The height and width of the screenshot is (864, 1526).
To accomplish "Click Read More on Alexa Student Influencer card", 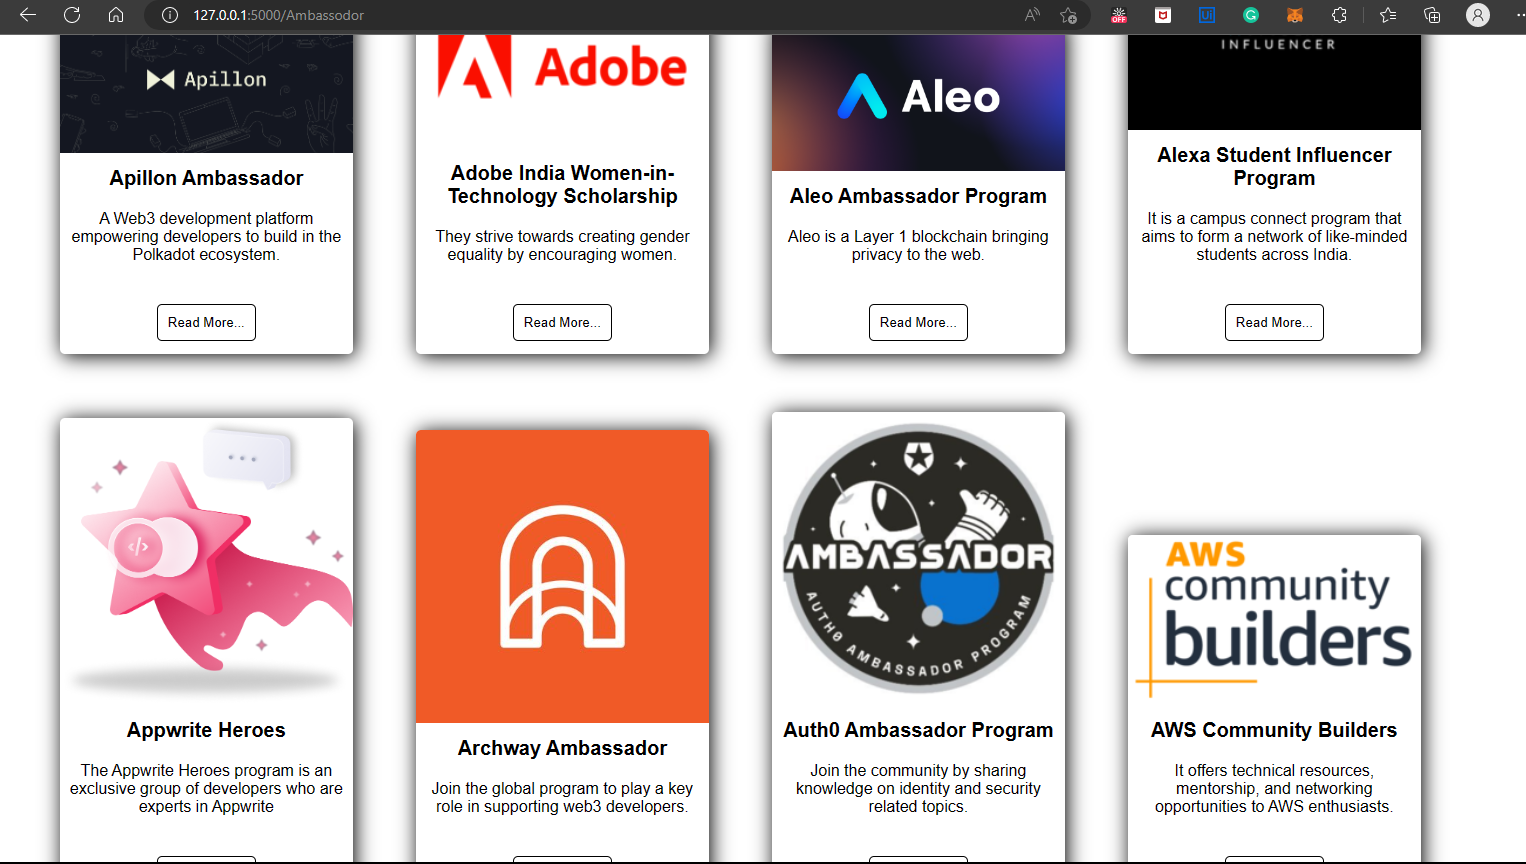I will pyautogui.click(x=1274, y=322).
